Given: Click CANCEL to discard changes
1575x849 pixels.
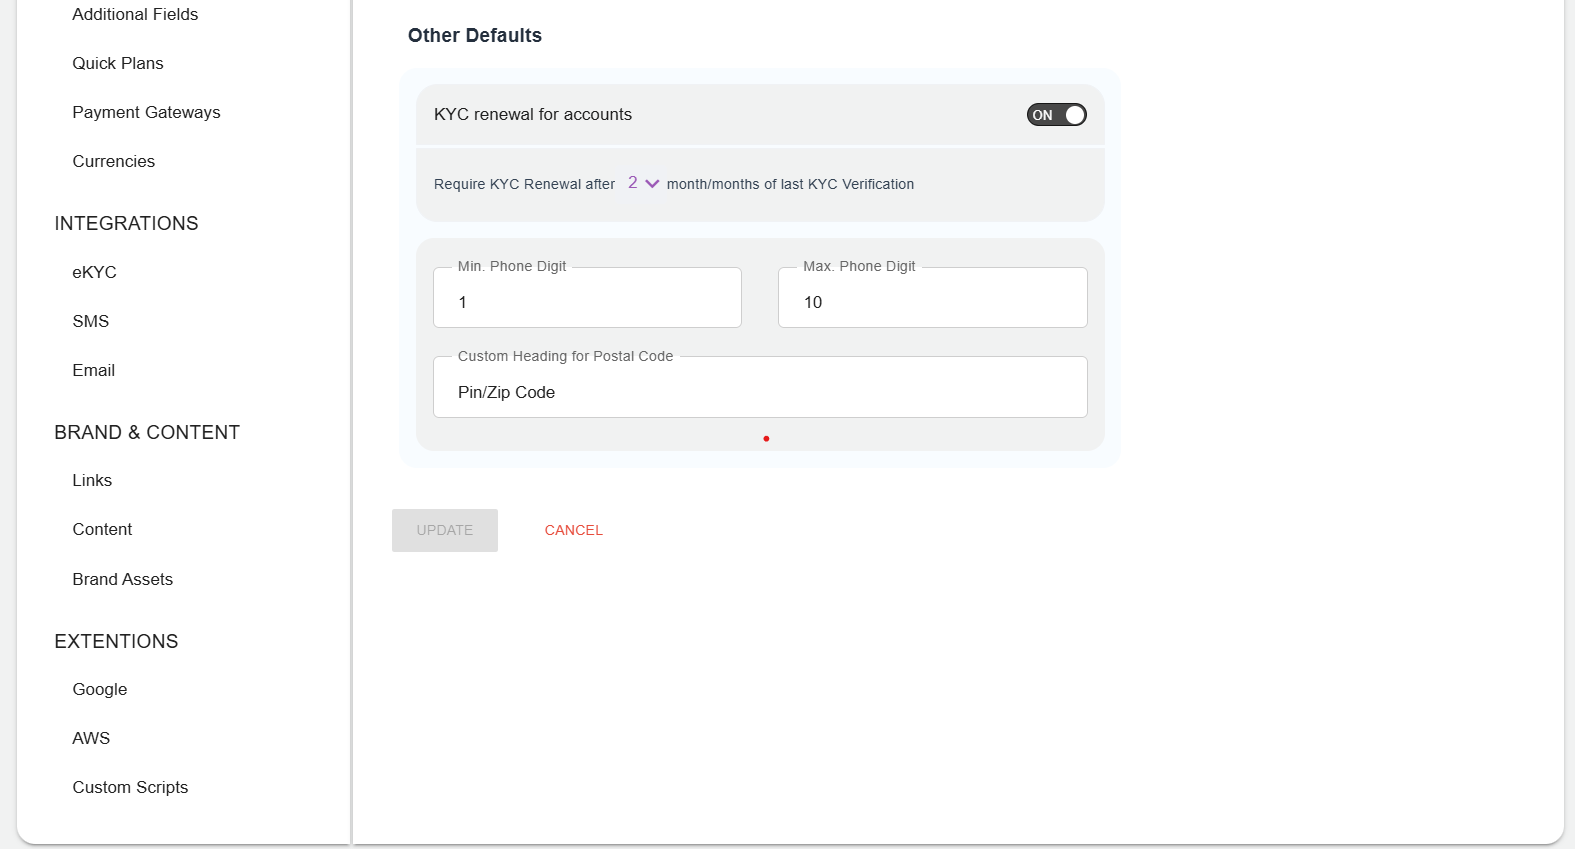Looking at the screenshot, I should point(573,530).
